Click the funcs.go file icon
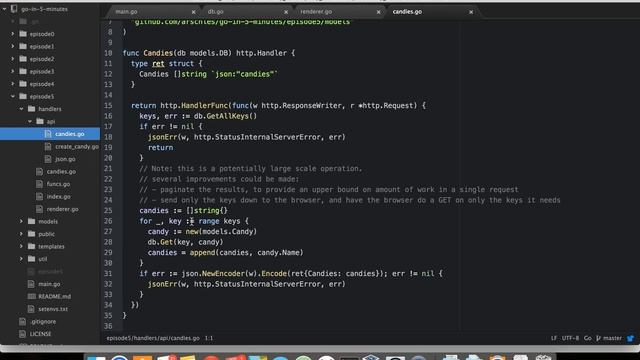Viewport: 640px width, 360px height. pyautogui.click(x=39, y=184)
